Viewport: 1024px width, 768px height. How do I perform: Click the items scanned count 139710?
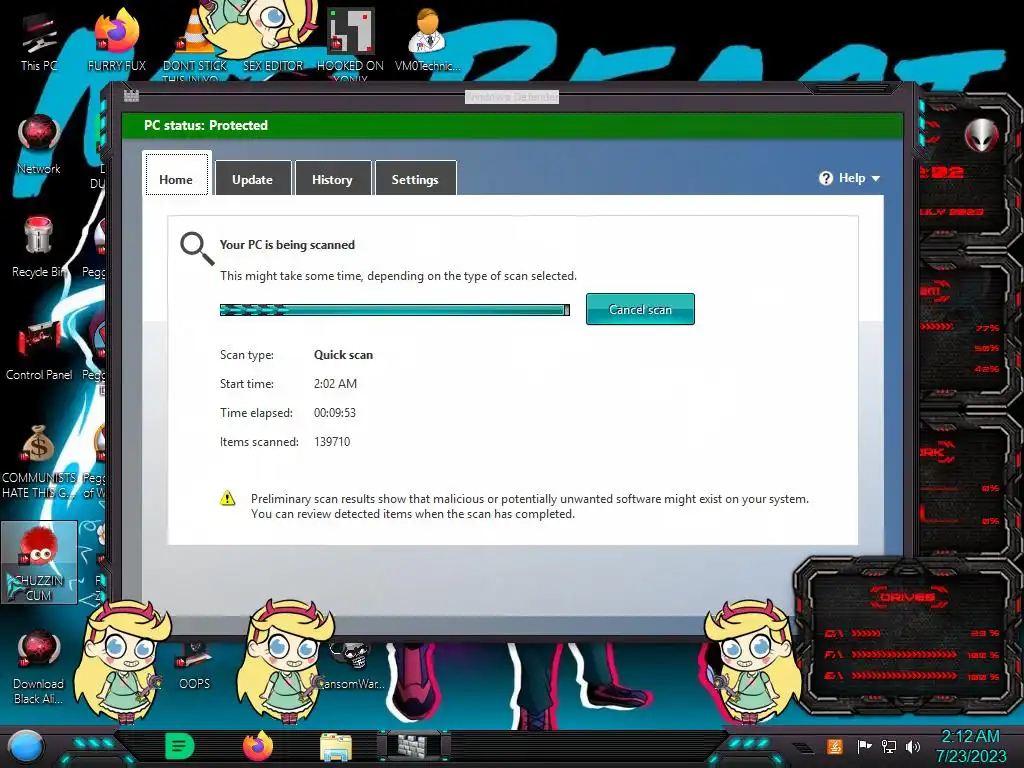click(332, 441)
